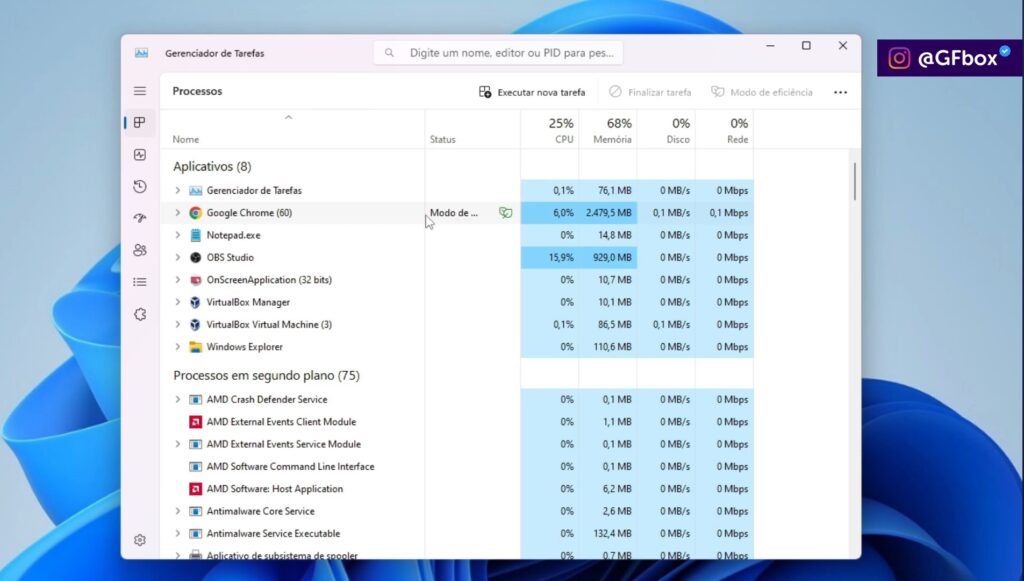Click Chrome memory value 2.479,5 MB
1024x581 pixels.
point(609,213)
